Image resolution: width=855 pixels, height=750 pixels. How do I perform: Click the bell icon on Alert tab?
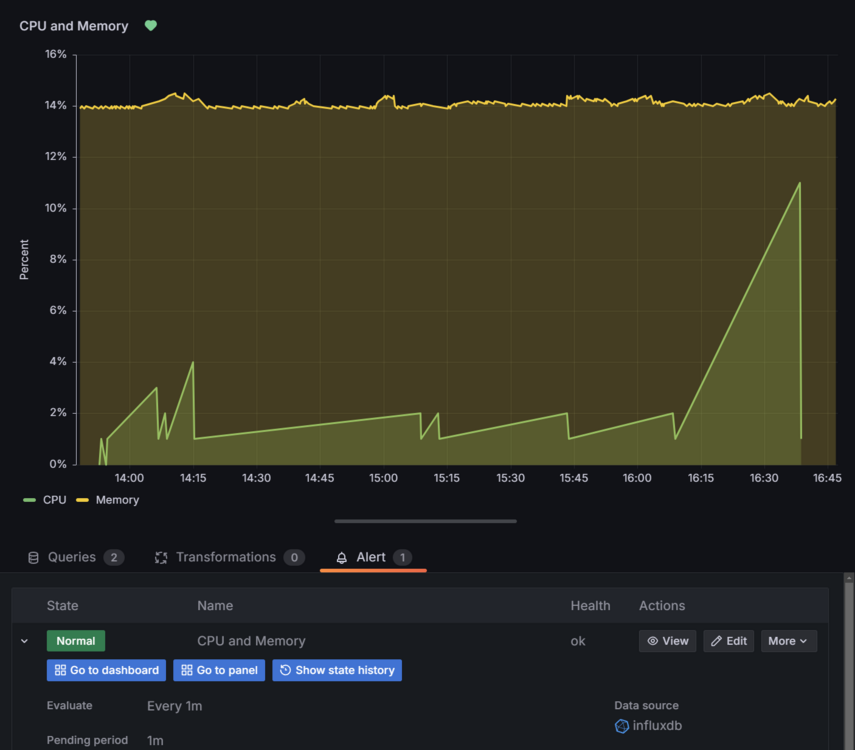(342, 558)
